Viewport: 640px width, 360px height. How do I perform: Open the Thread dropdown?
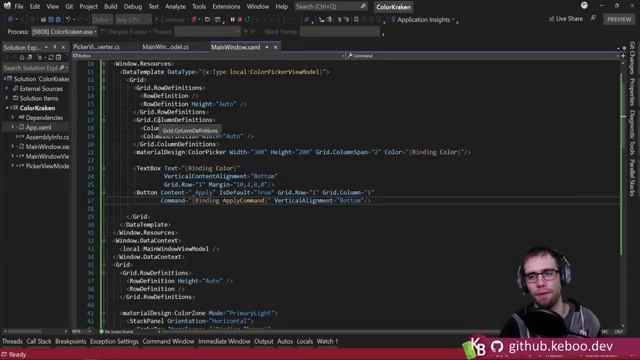[x=207, y=32]
